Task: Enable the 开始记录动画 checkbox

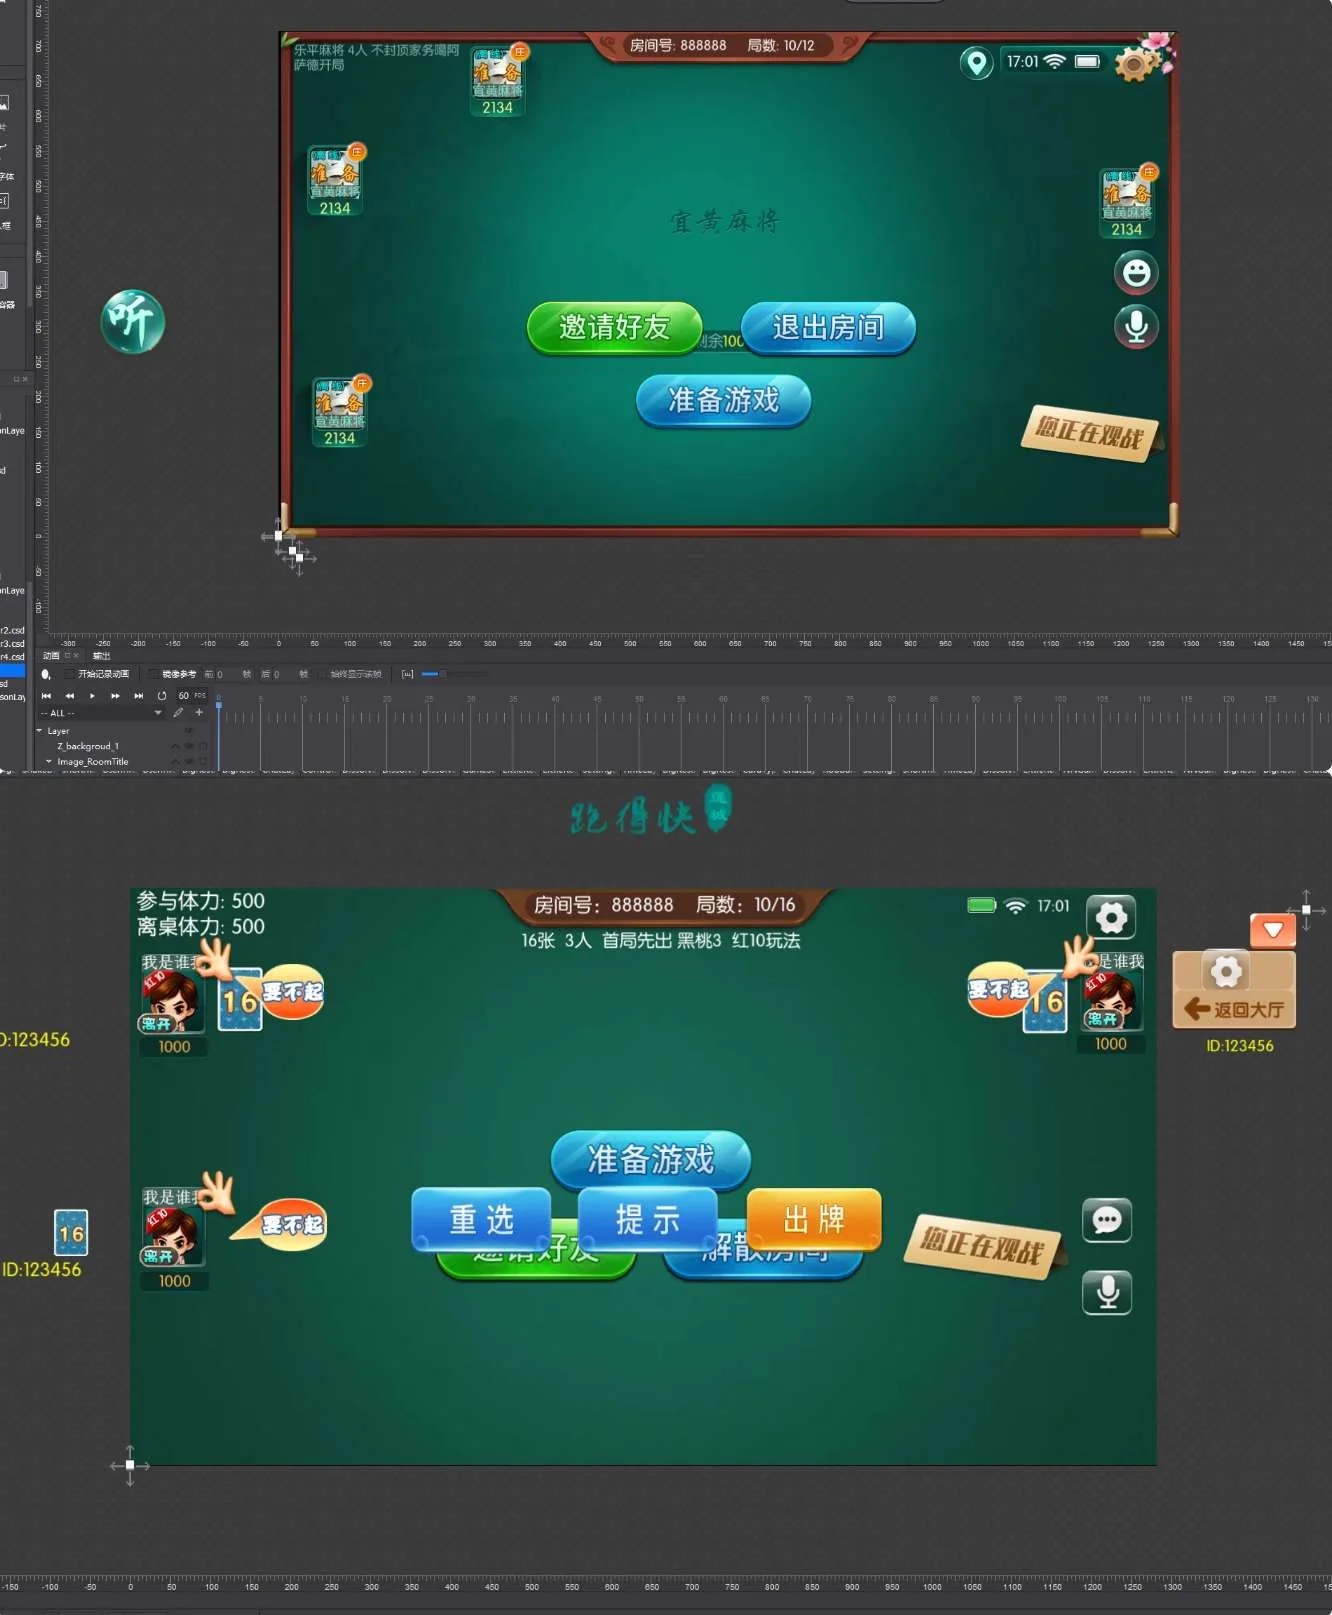Action: click(70, 675)
